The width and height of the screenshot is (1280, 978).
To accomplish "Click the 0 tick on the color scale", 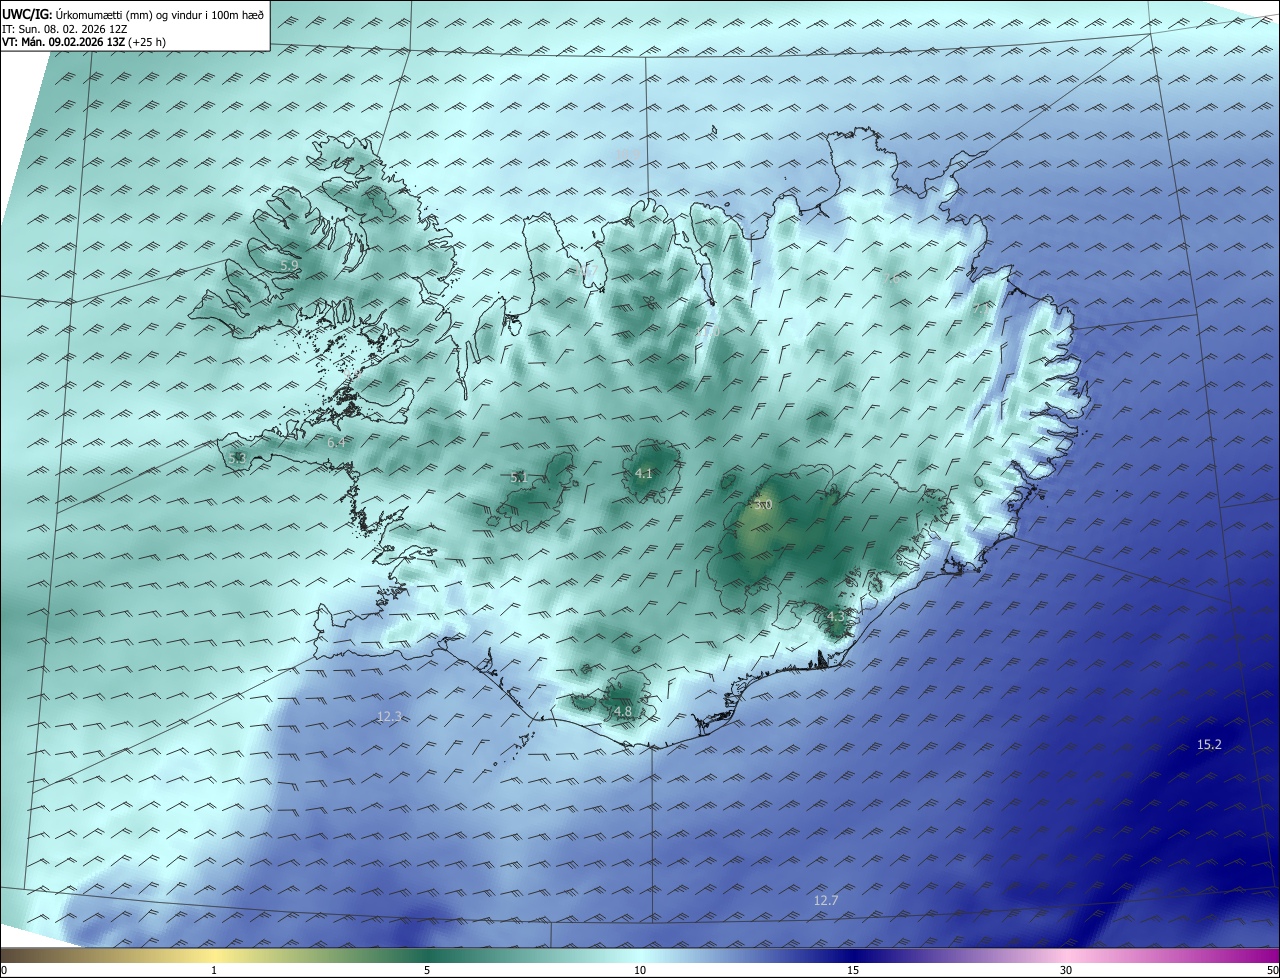I will [x=4, y=970].
